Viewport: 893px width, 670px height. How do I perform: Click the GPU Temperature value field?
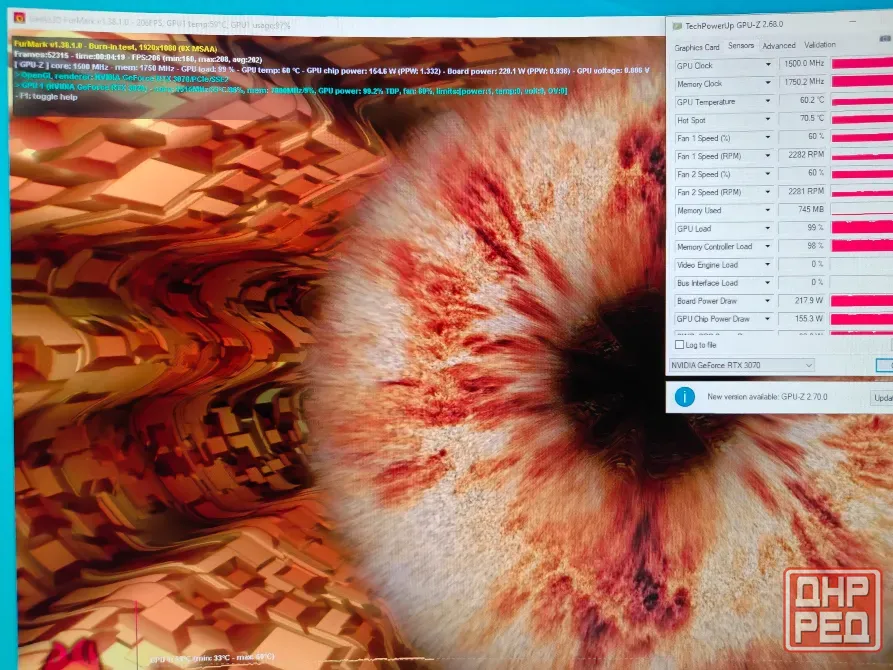click(802, 100)
